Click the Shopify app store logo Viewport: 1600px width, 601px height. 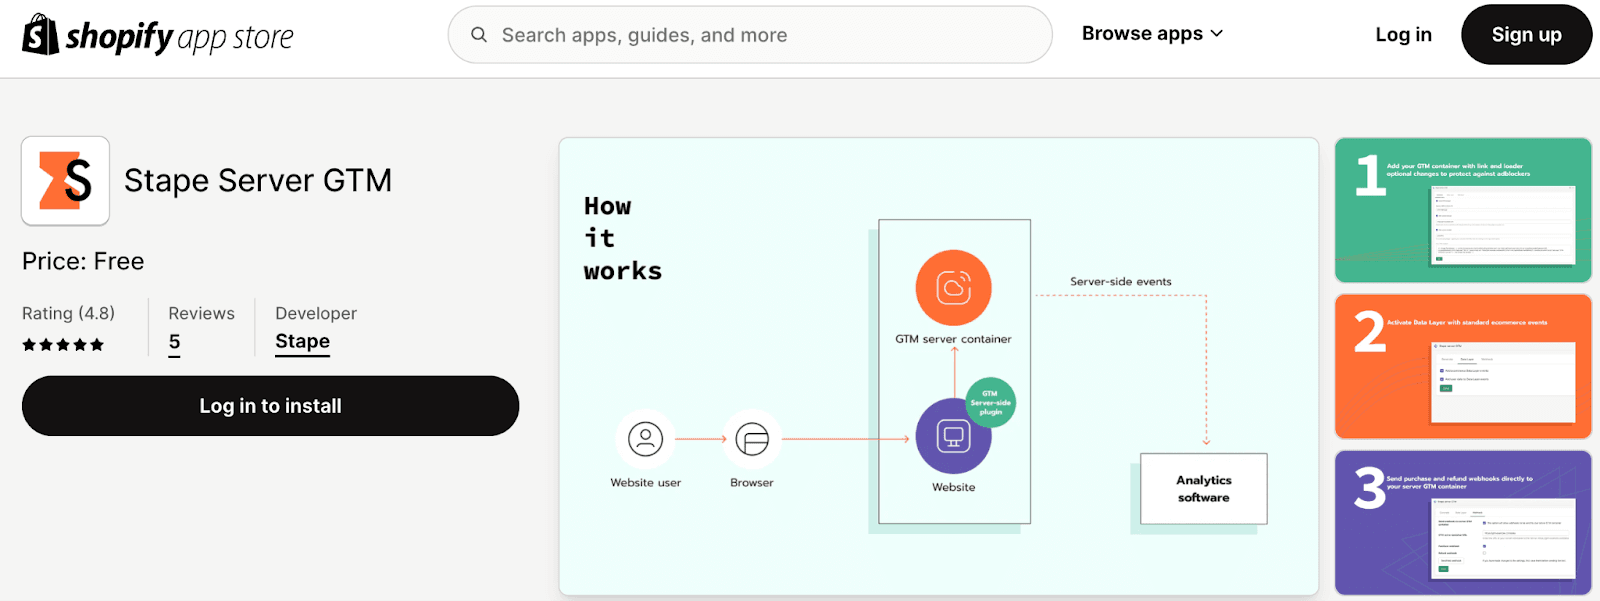click(x=158, y=36)
